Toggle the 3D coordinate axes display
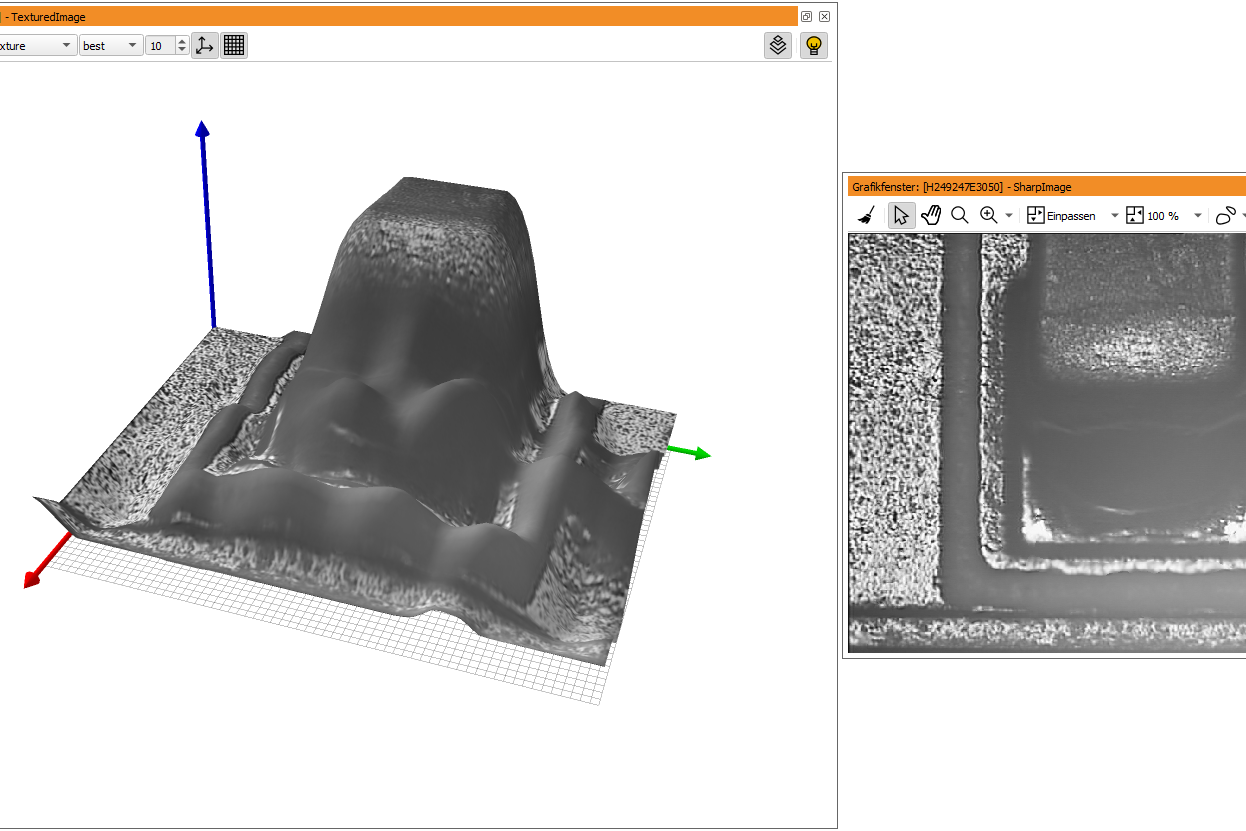The width and height of the screenshot is (1246, 831). 205,45
